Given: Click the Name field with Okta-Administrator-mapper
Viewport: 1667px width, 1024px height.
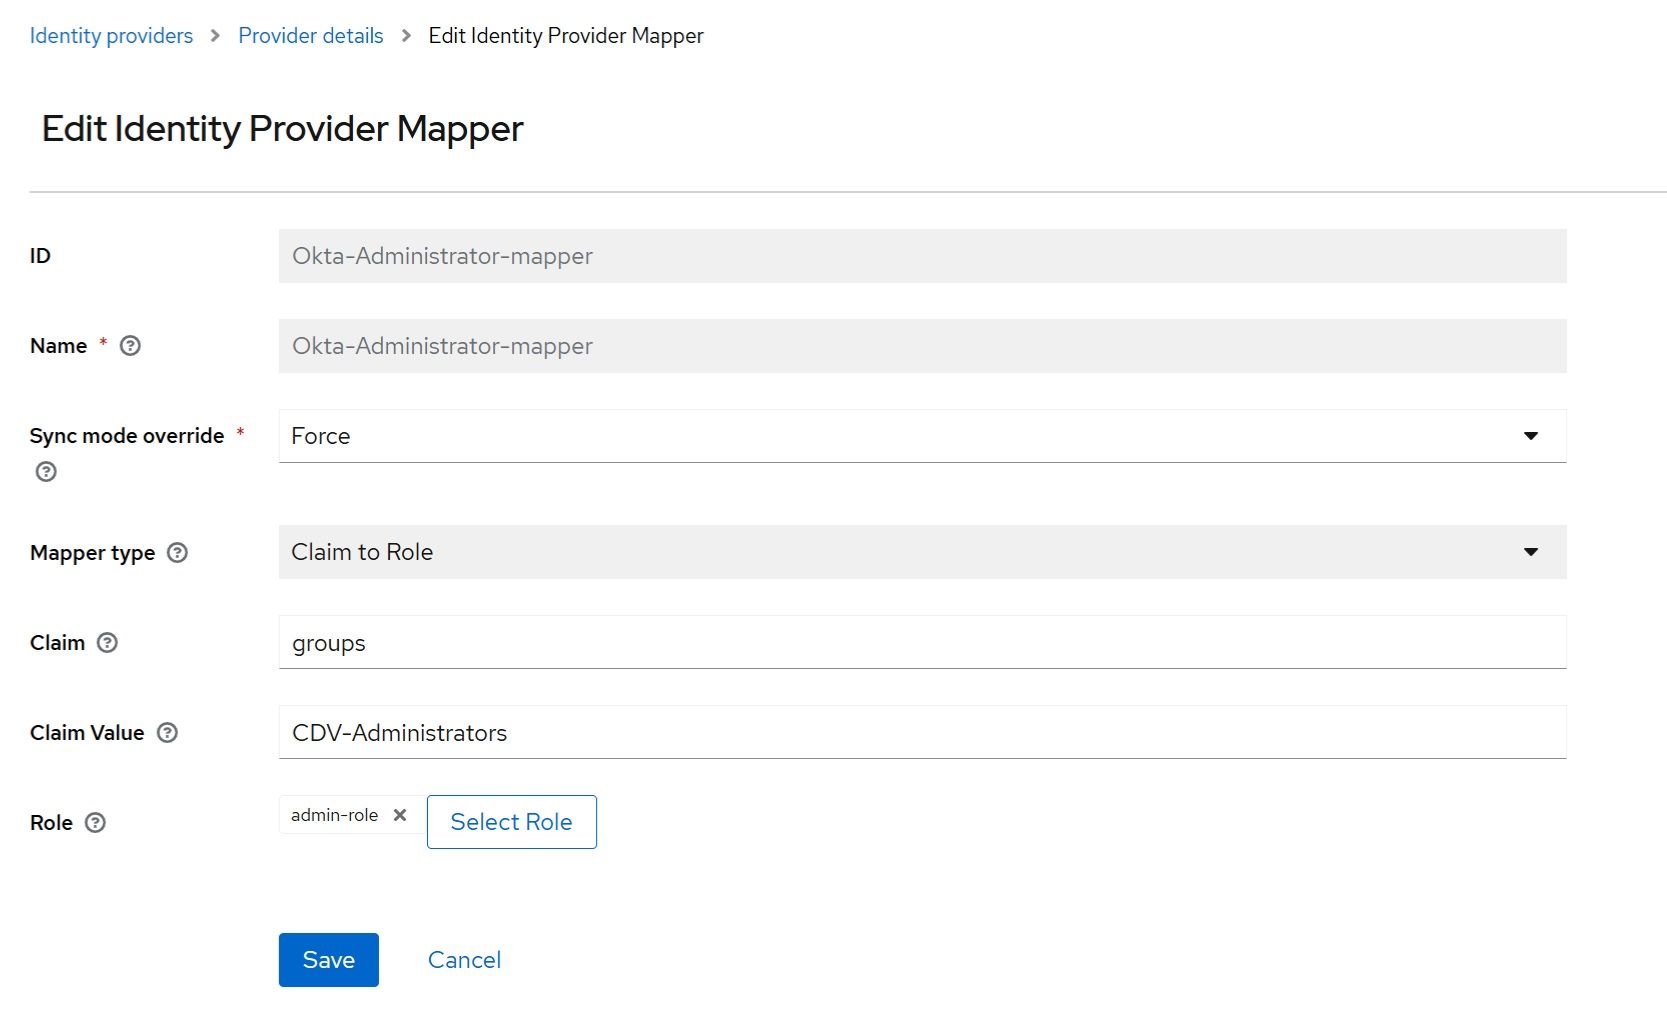Looking at the screenshot, I should pos(921,346).
